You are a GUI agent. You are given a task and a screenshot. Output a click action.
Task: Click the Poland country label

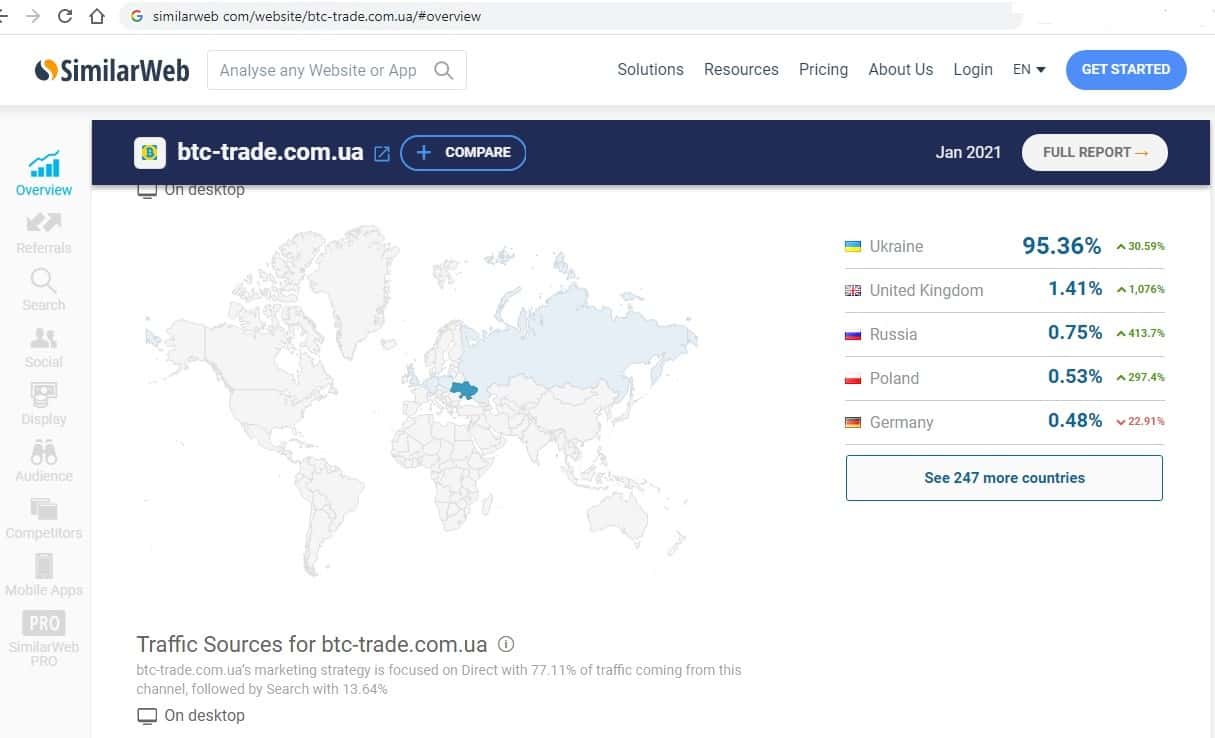(894, 378)
